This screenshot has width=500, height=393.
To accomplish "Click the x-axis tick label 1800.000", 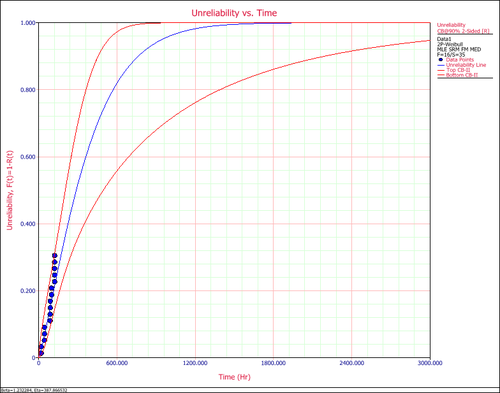I will click(273, 363).
